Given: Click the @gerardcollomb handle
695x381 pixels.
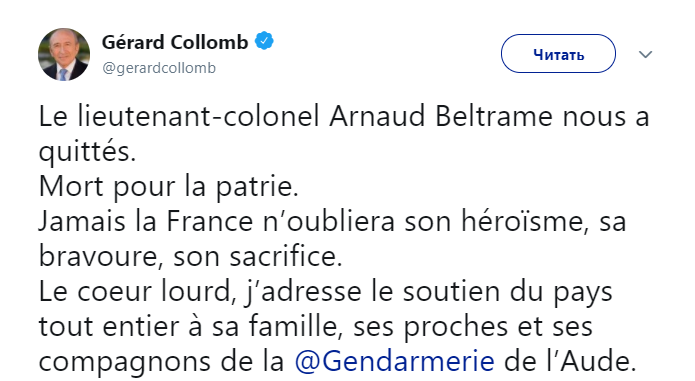Looking at the screenshot, I should [x=159, y=68].
